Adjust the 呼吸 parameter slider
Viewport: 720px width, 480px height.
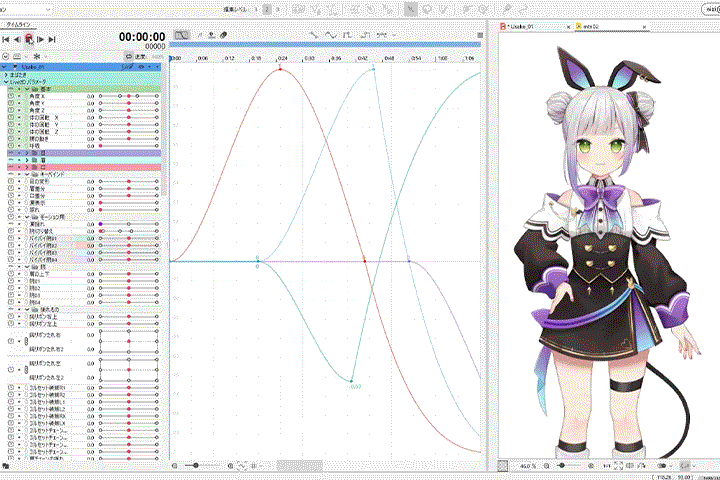coord(129,146)
